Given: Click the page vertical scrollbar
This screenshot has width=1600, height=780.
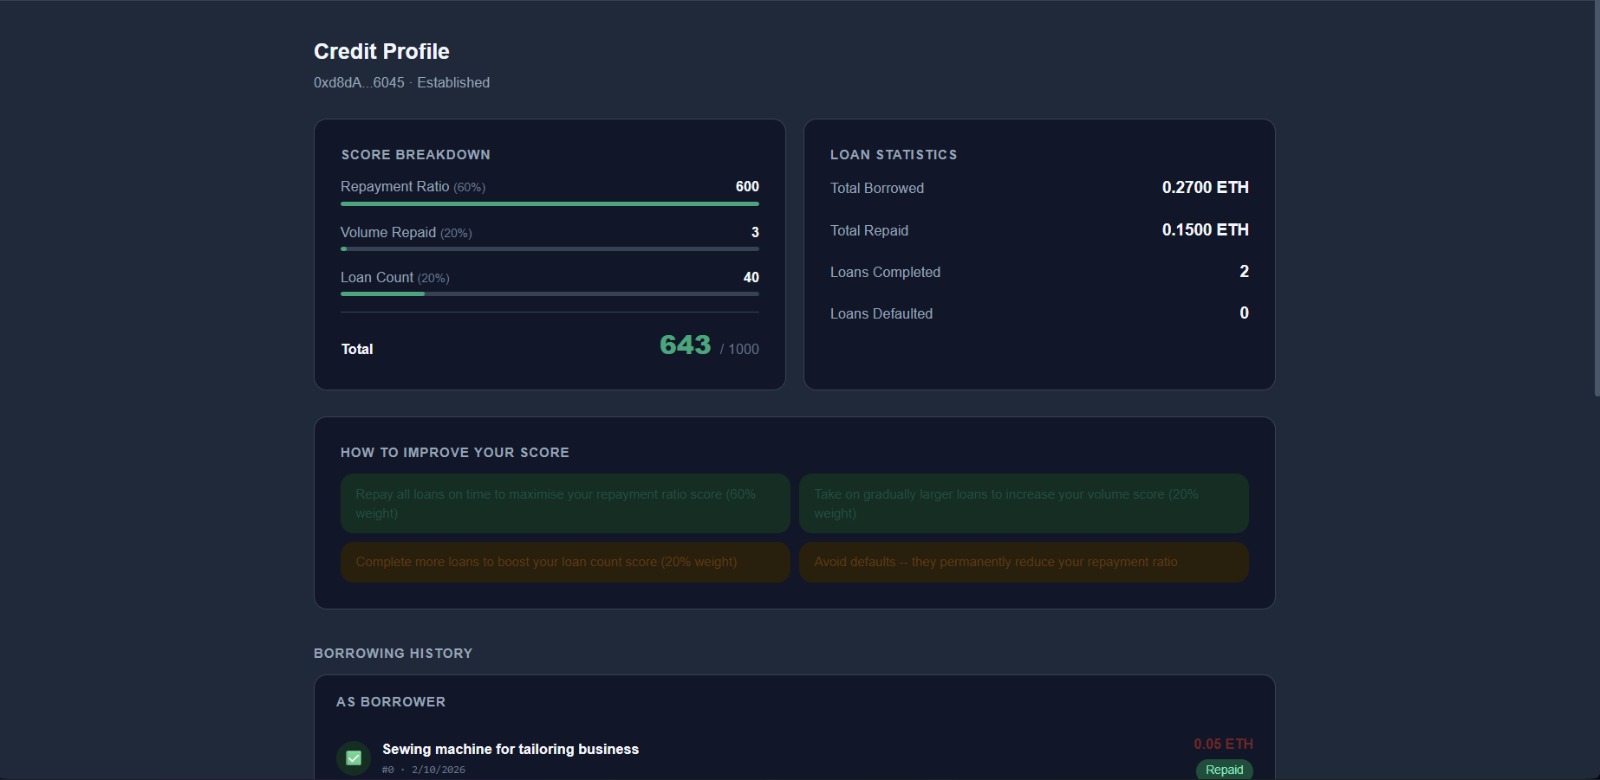Looking at the screenshot, I should point(1596,200).
